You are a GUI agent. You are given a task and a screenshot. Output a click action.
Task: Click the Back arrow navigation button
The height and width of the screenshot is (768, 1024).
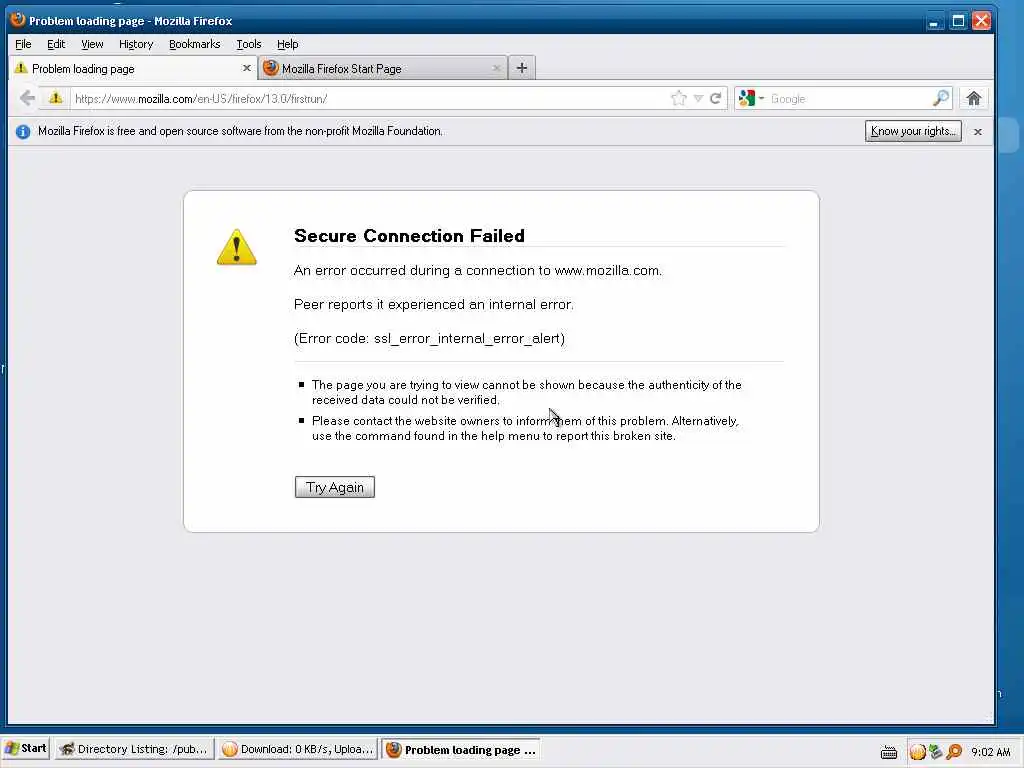(x=27, y=99)
